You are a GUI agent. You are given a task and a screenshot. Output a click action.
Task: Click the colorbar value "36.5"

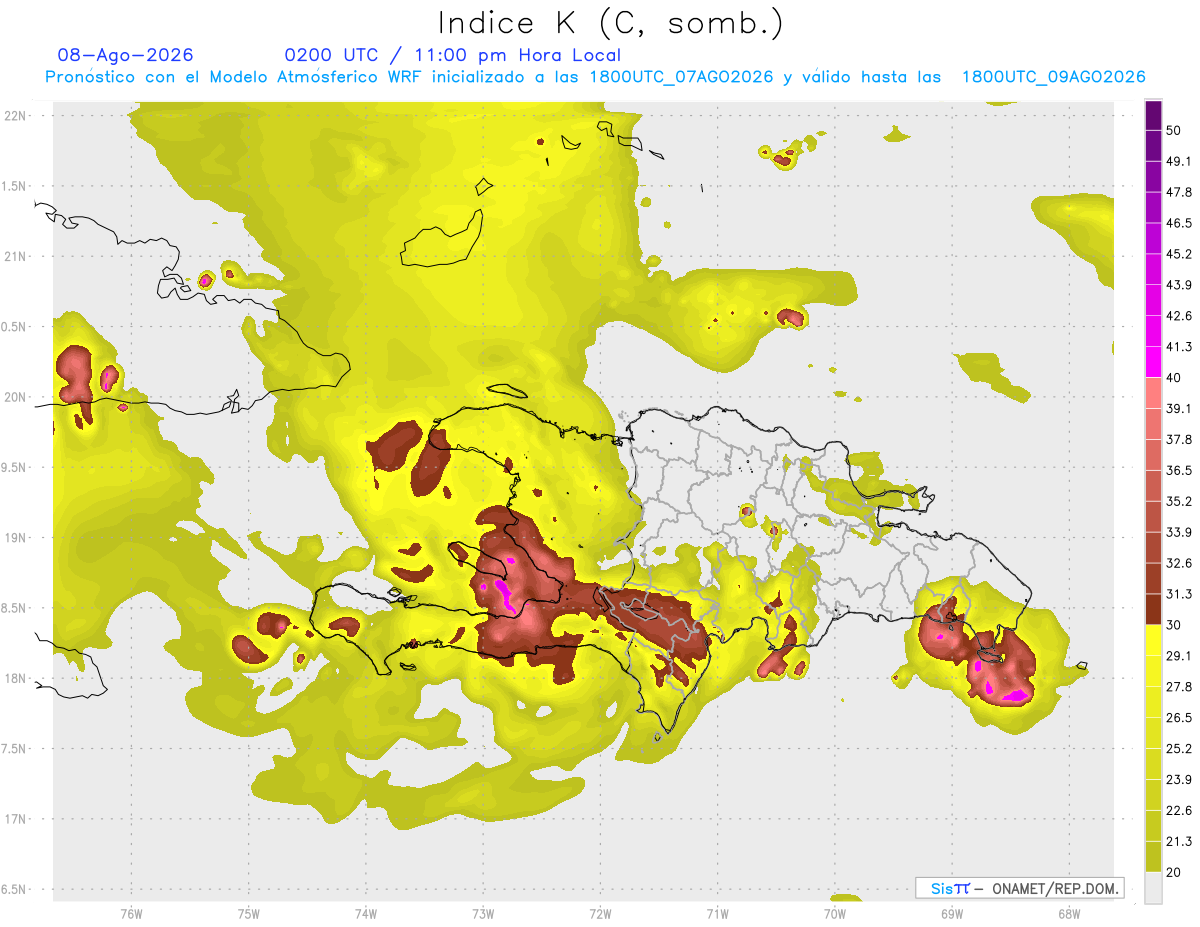click(1179, 470)
